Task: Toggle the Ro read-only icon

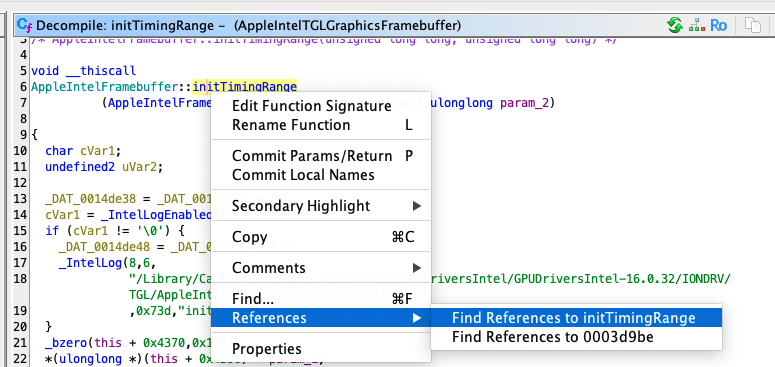Action: (718, 25)
